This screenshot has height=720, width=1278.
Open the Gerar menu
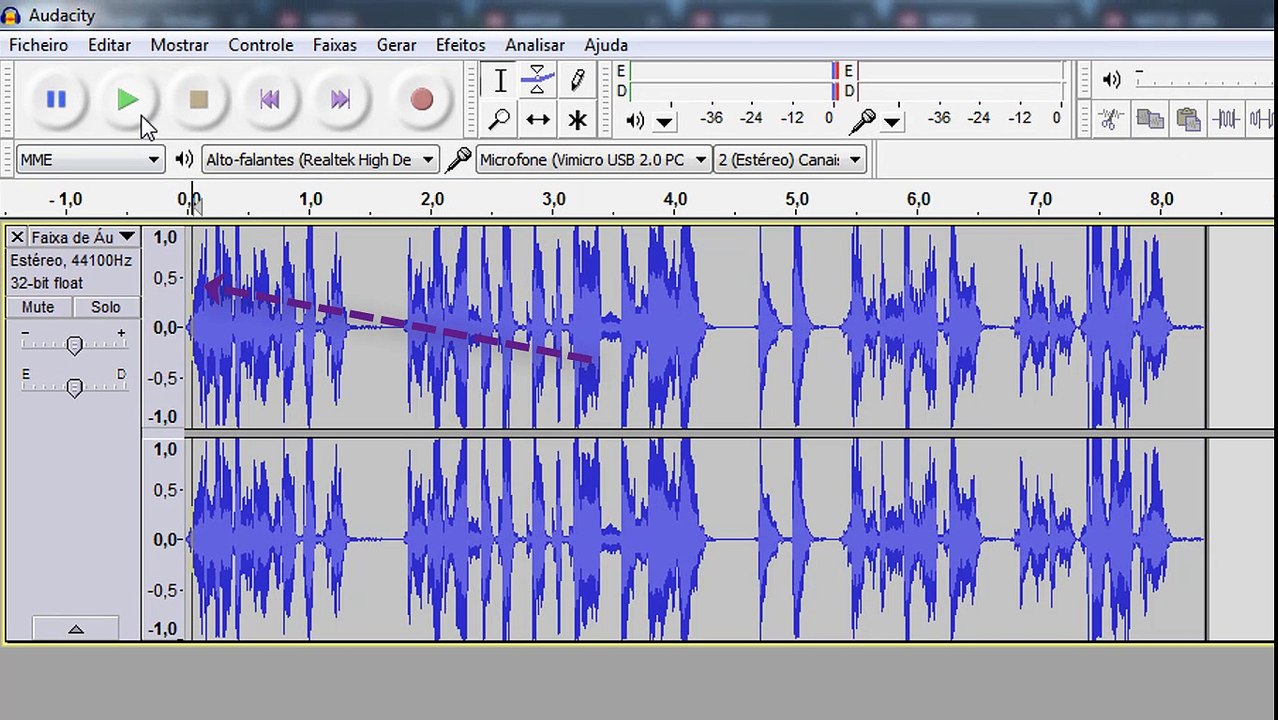coord(396,45)
